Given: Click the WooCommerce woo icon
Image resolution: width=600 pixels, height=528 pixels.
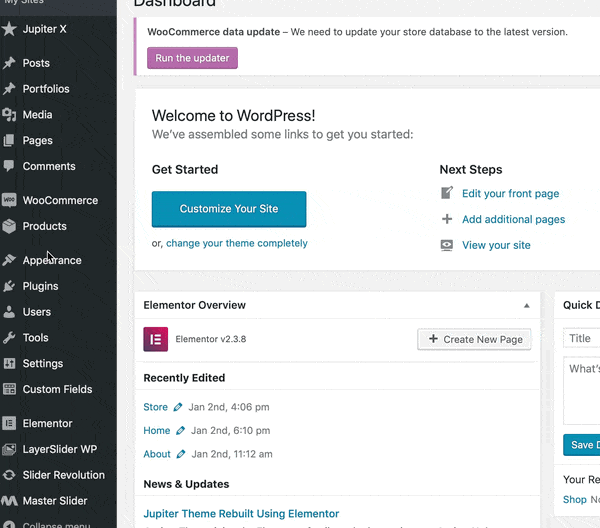Looking at the screenshot, I should click(9, 200).
